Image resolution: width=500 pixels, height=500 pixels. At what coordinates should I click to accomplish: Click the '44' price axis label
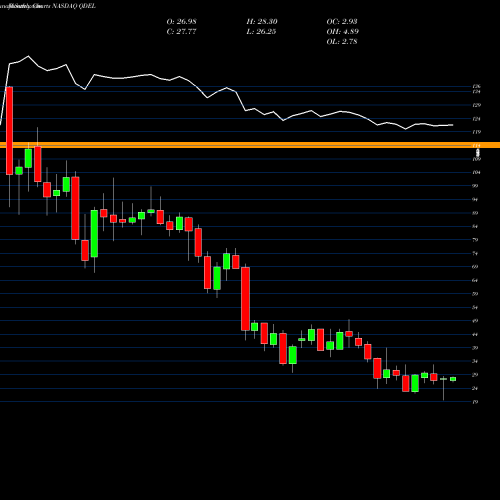475,335
